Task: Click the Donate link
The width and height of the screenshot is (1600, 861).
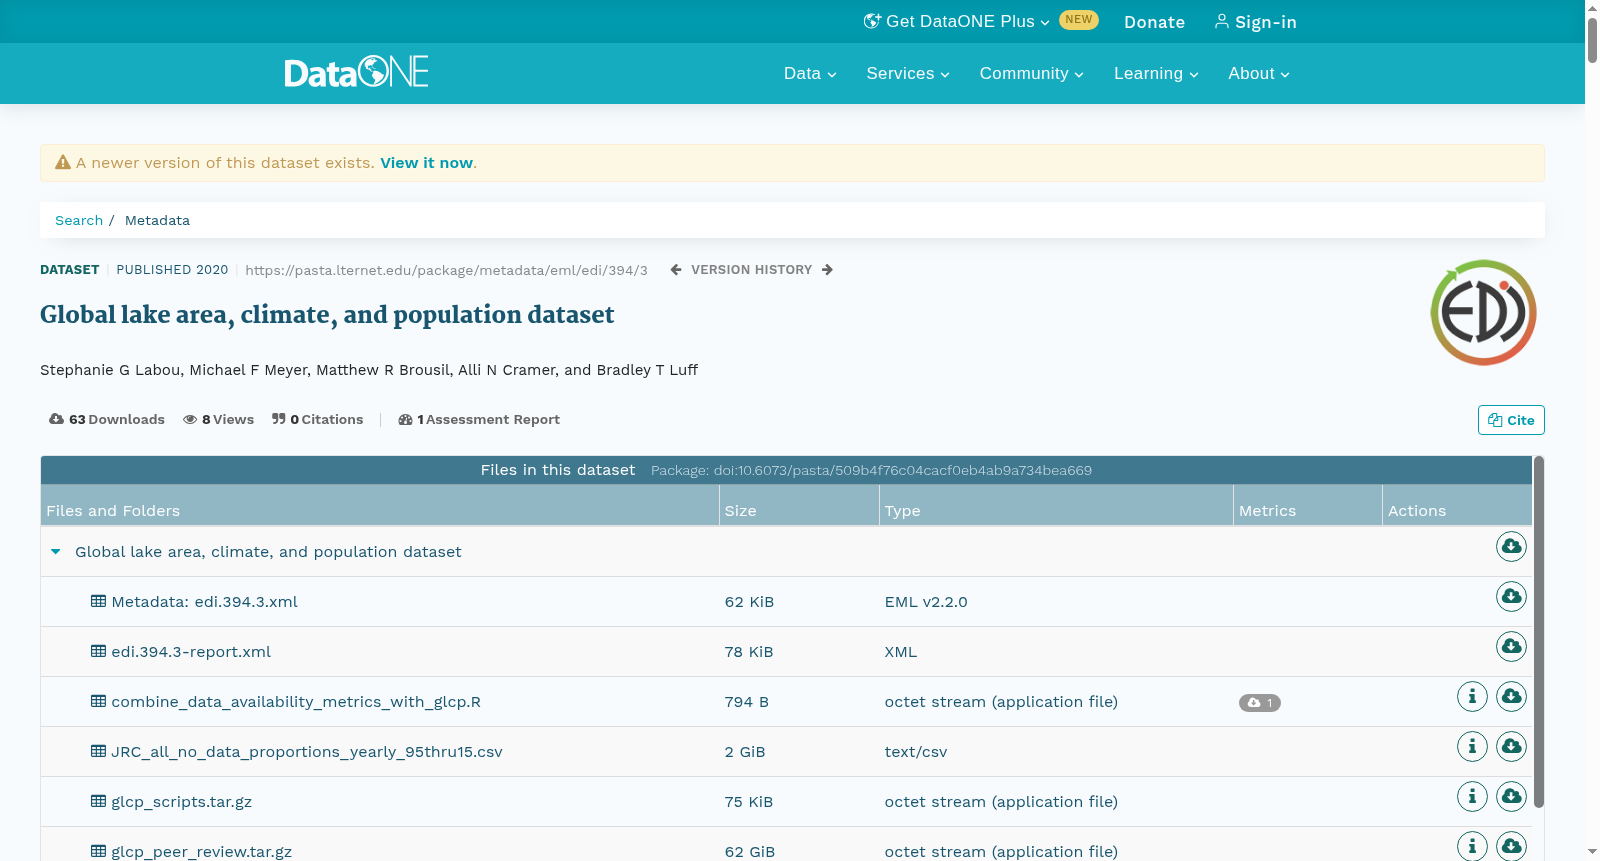Action: coord(1154,22)
